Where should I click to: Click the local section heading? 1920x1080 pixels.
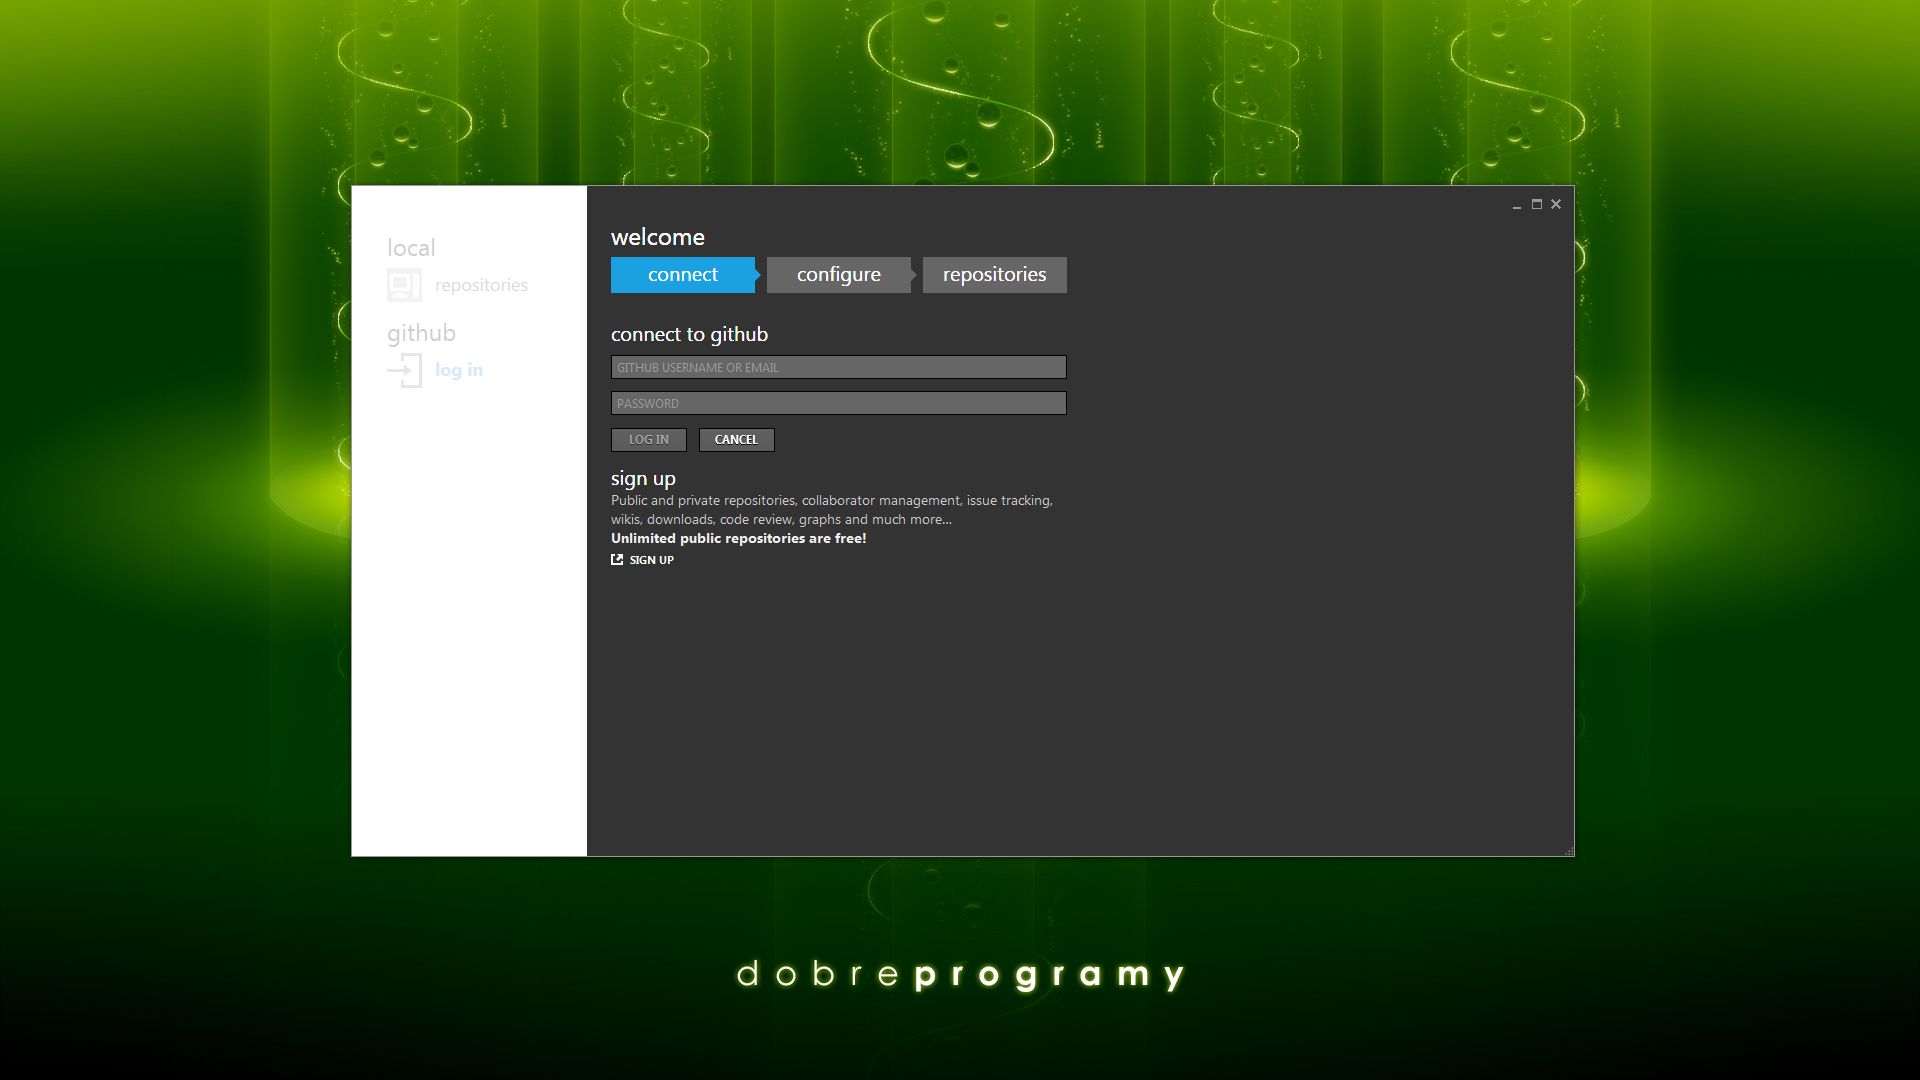411,248
